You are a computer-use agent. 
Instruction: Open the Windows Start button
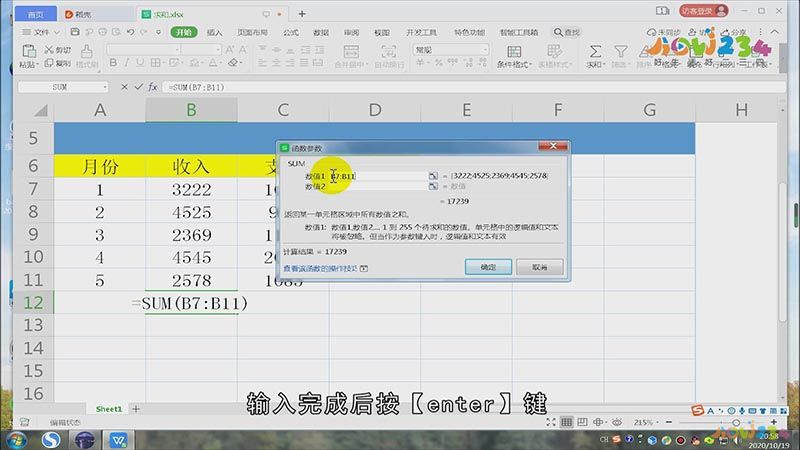16,439
